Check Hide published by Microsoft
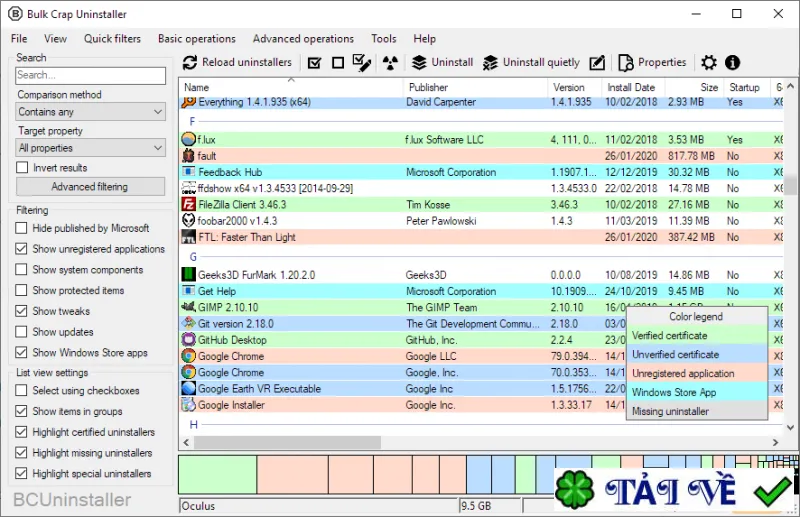 coord(21,228)
